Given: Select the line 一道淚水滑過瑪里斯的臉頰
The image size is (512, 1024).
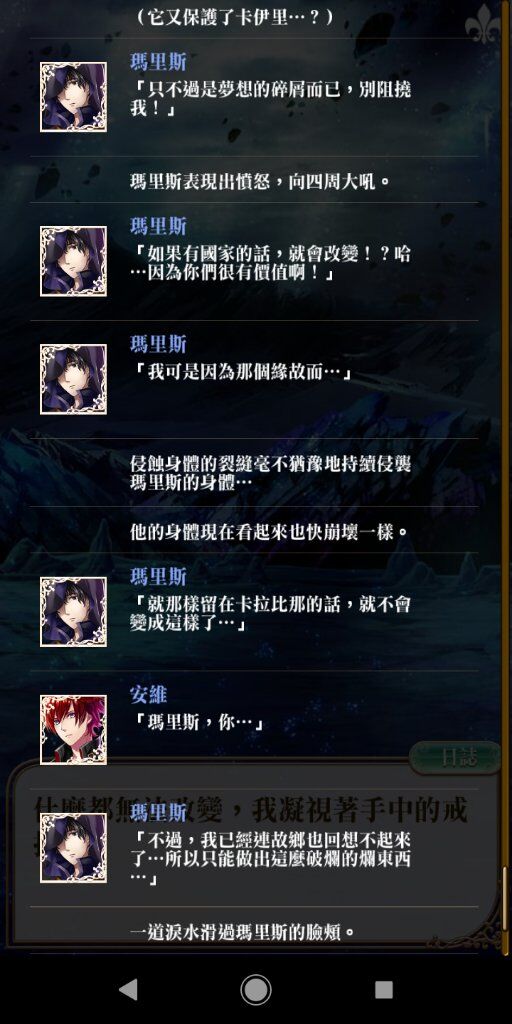Looking at the screenshot, I should (243, 931).
